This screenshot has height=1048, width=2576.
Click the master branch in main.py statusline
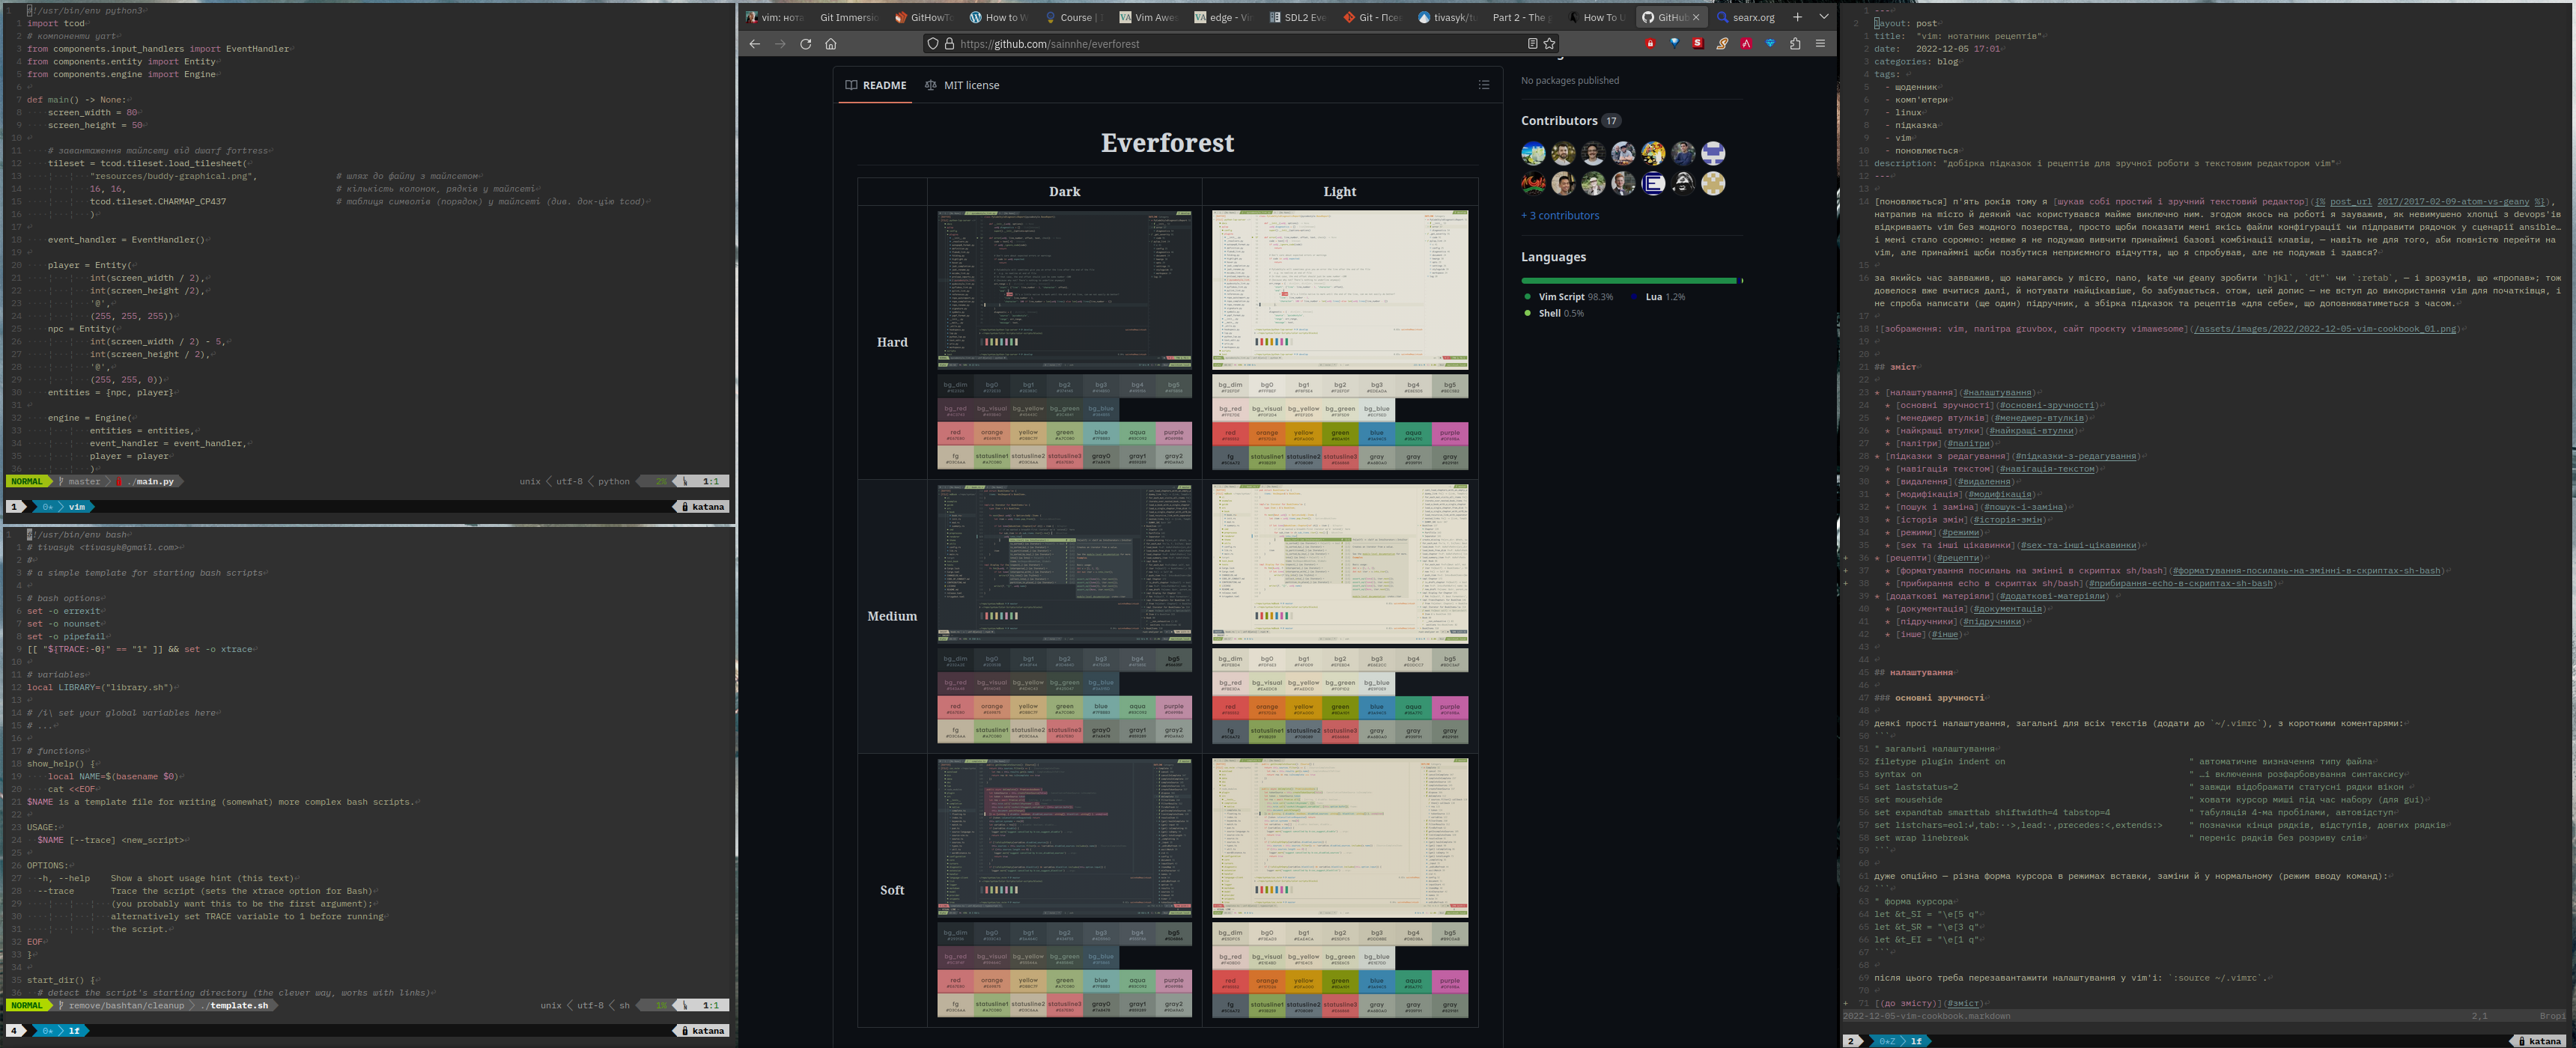click(81, 482)
